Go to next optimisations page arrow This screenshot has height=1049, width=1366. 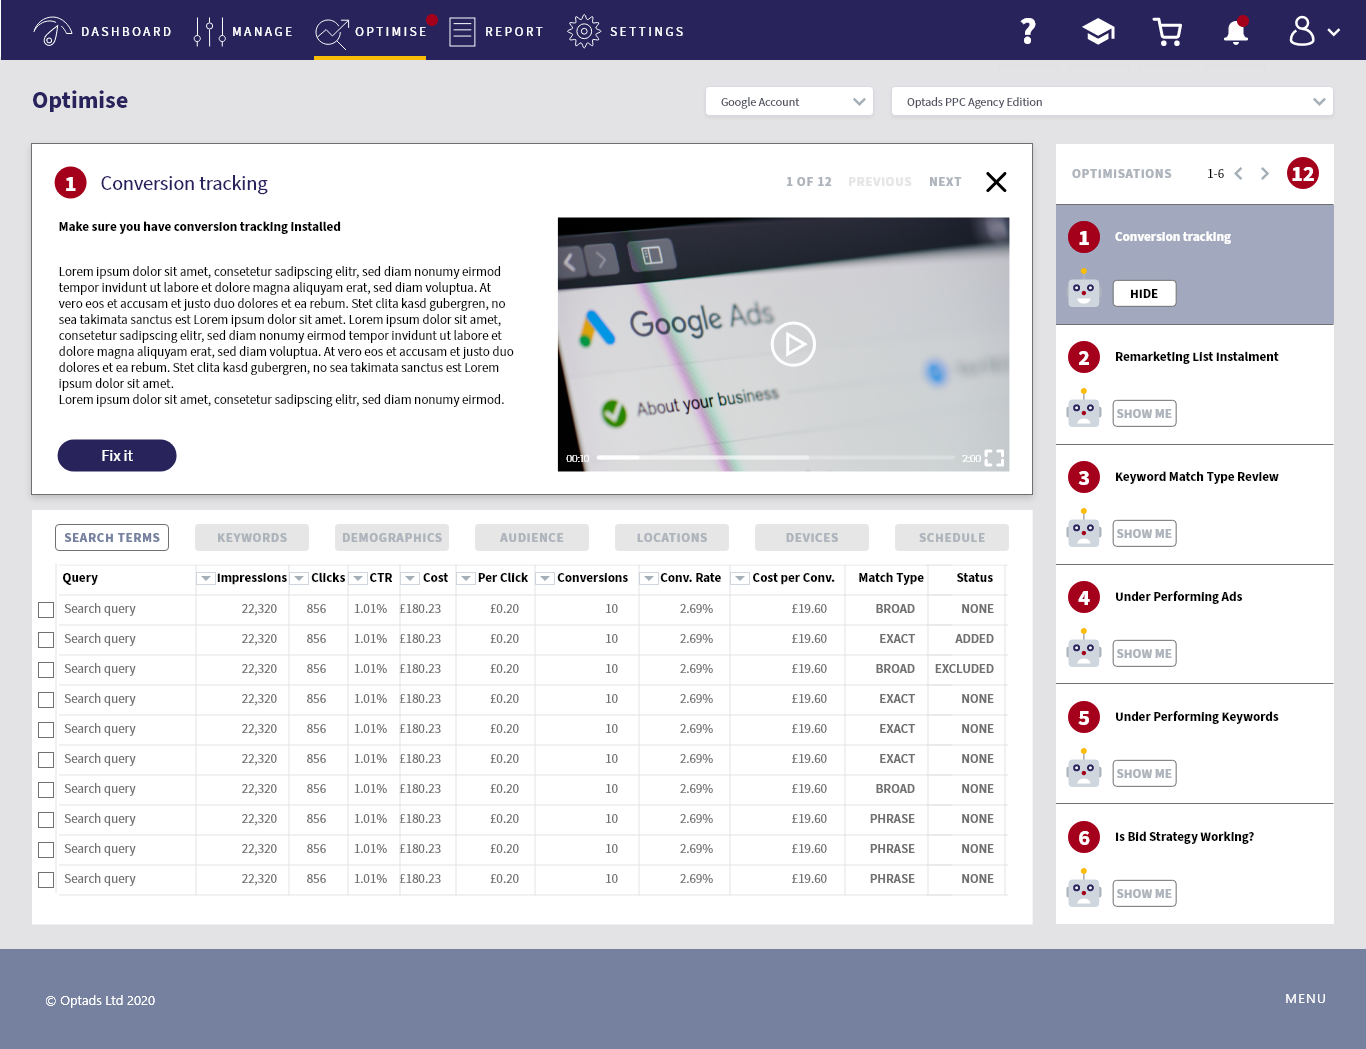coord(1265,174)
